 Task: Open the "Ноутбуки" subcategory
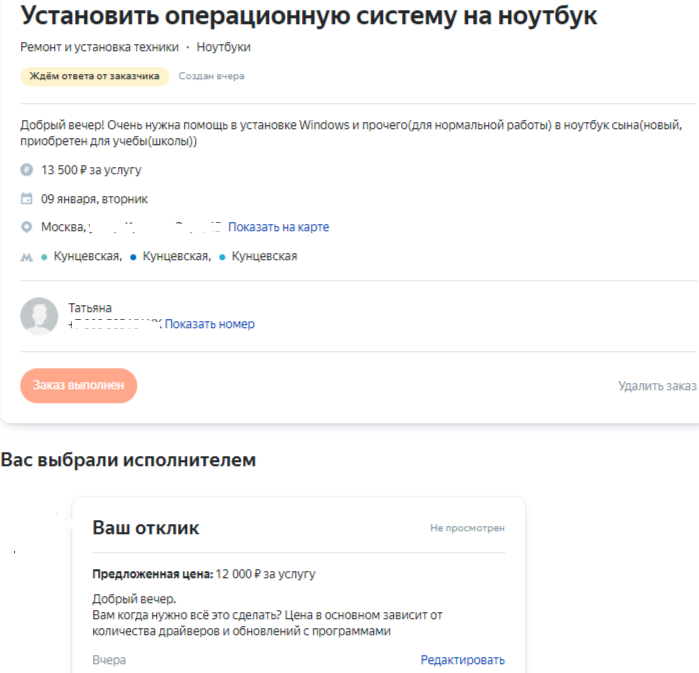click(x=224, y=47)
